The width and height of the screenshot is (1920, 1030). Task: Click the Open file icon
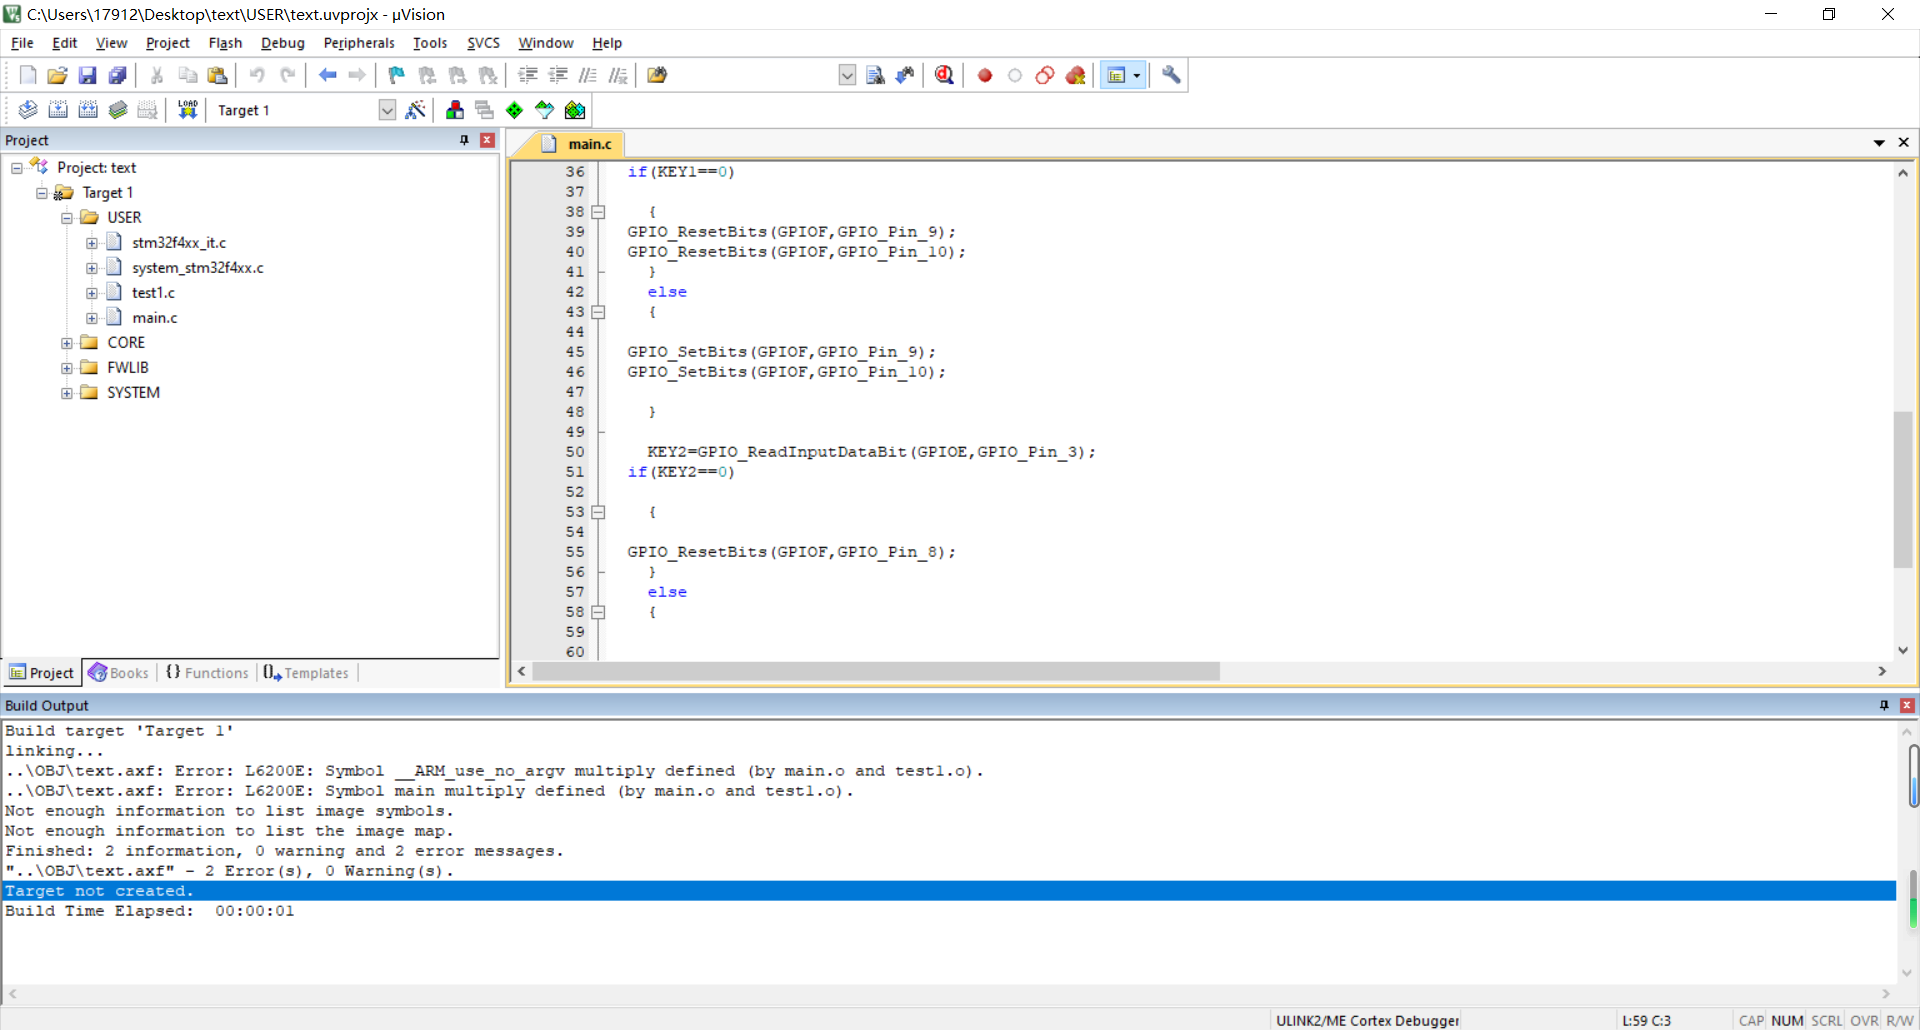tap(57, 75)
